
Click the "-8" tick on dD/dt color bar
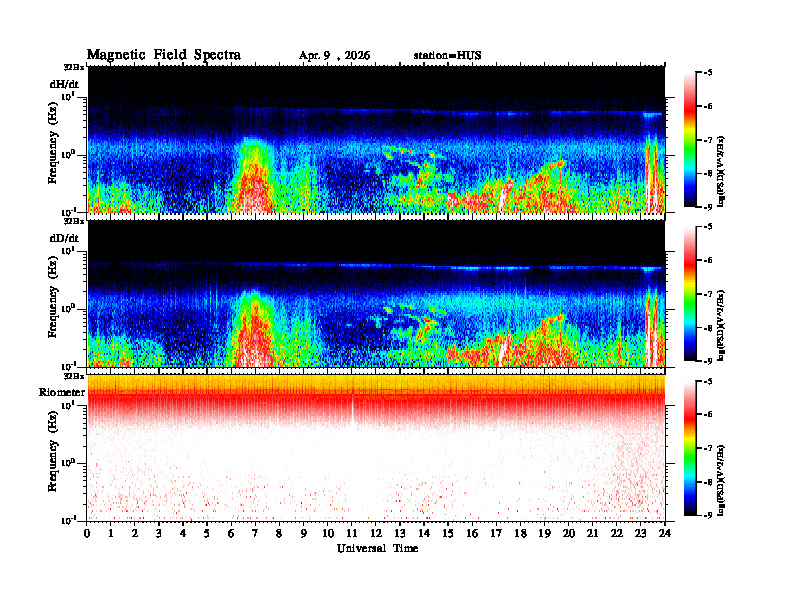pos(708,328)
